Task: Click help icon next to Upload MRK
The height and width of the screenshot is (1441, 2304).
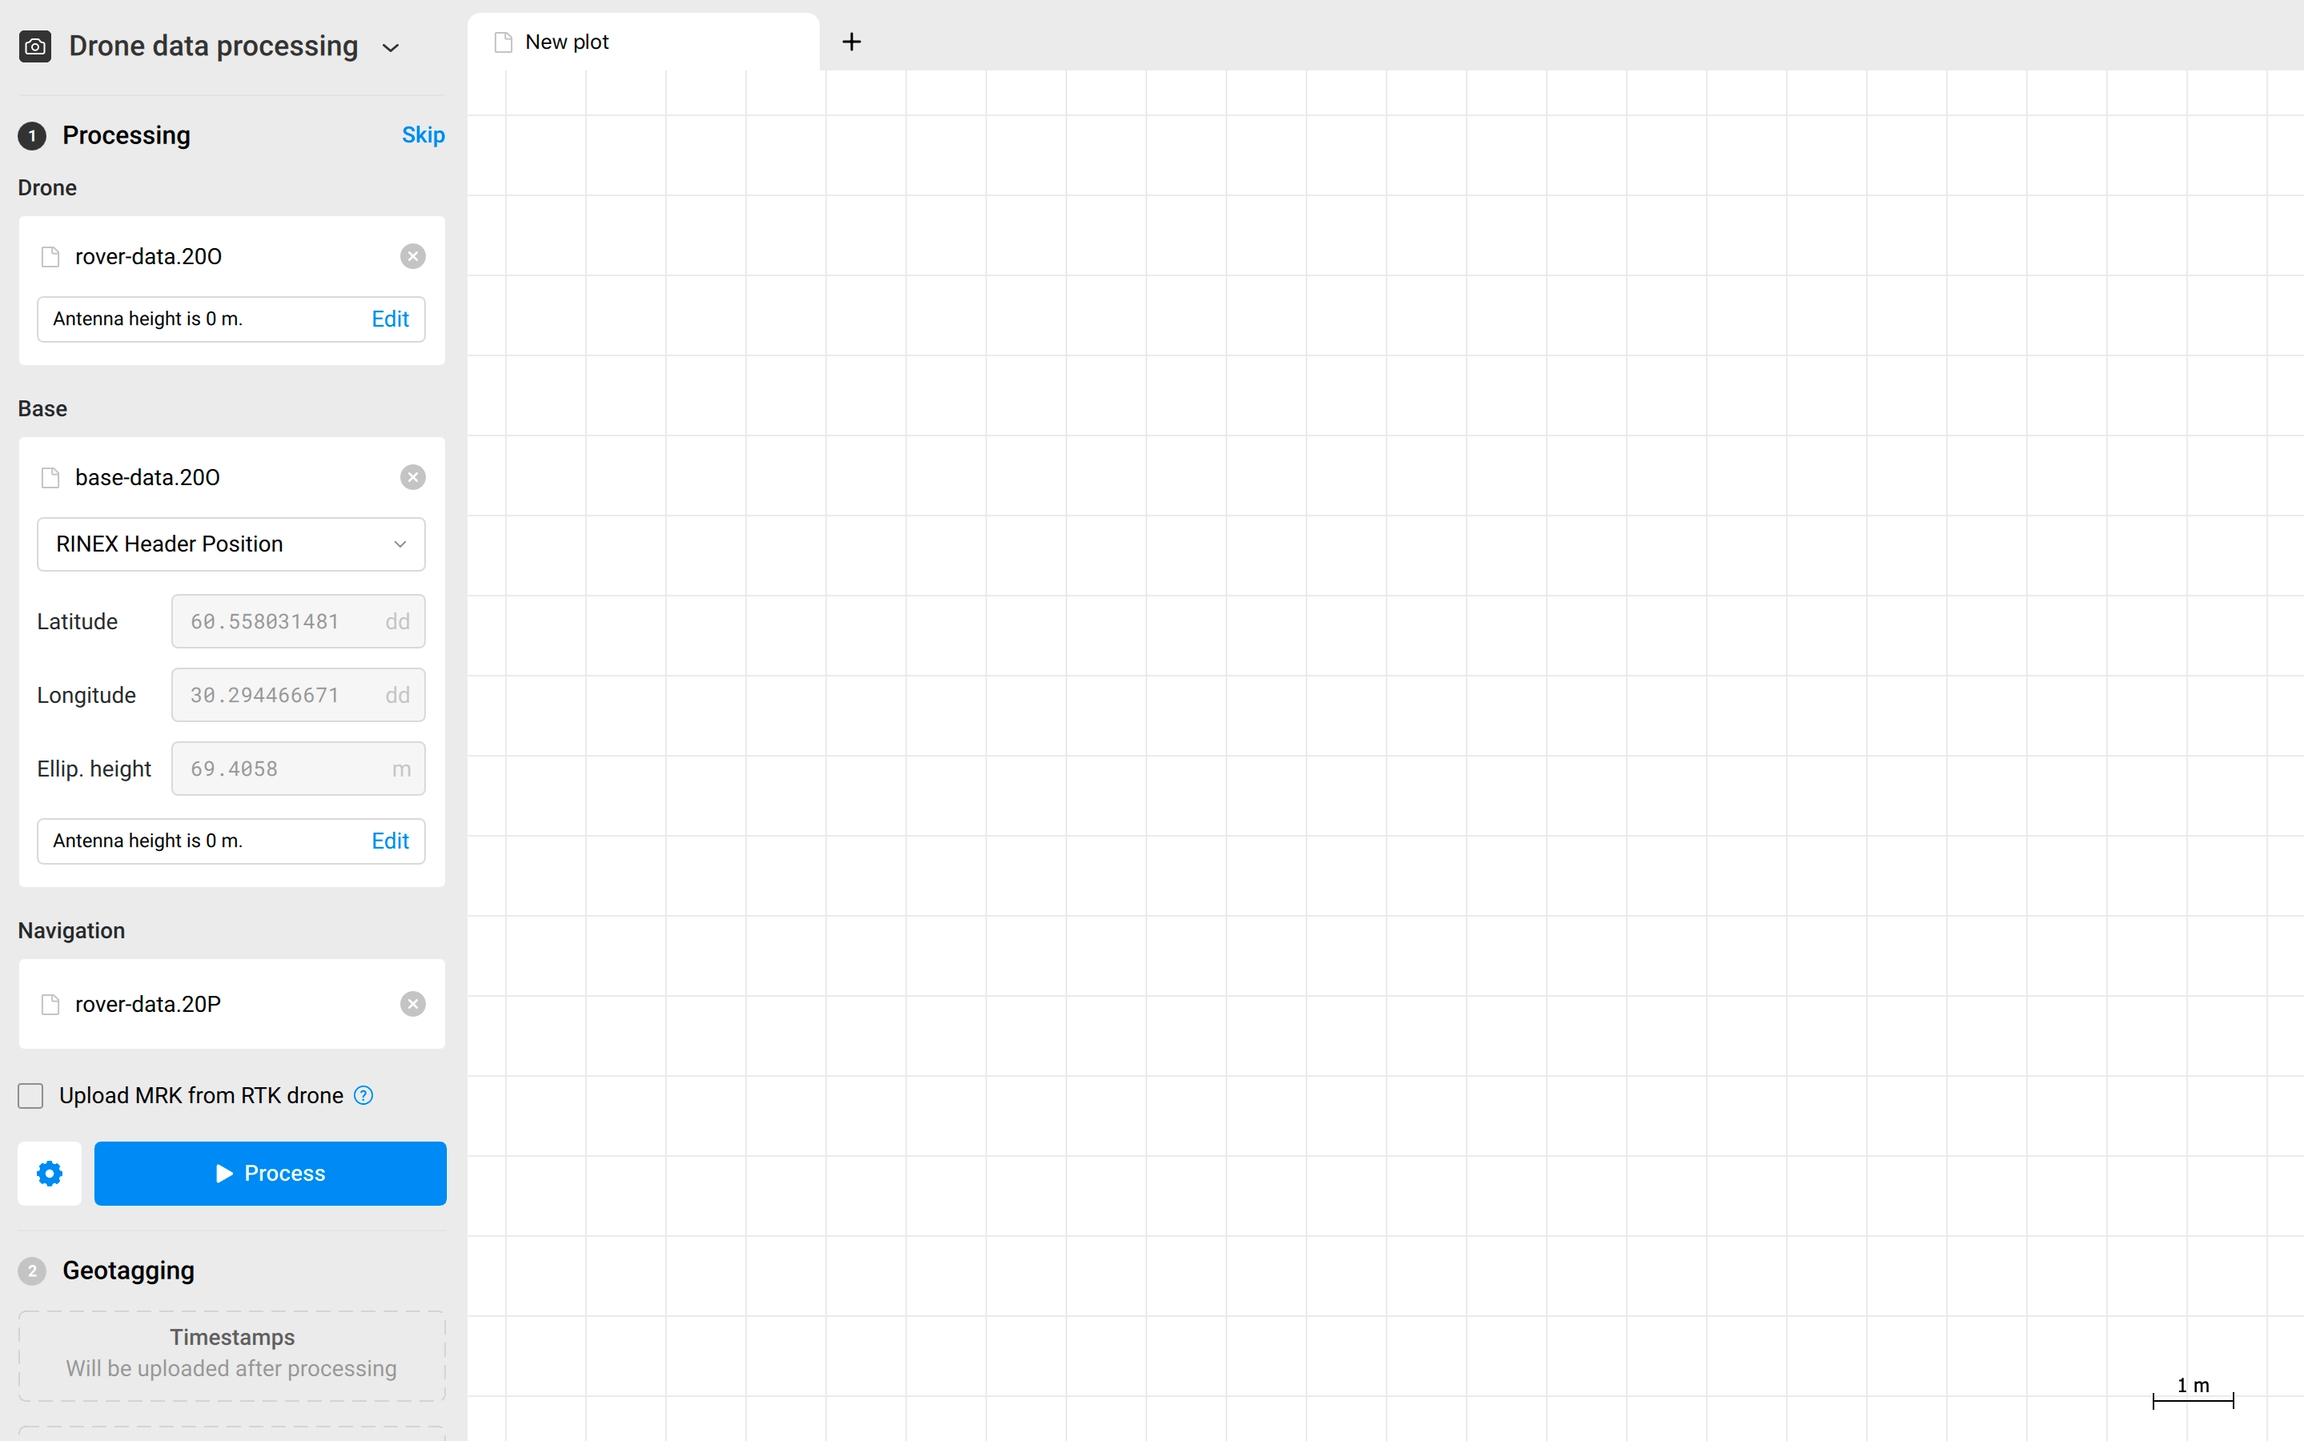Action: [364, 1096]
